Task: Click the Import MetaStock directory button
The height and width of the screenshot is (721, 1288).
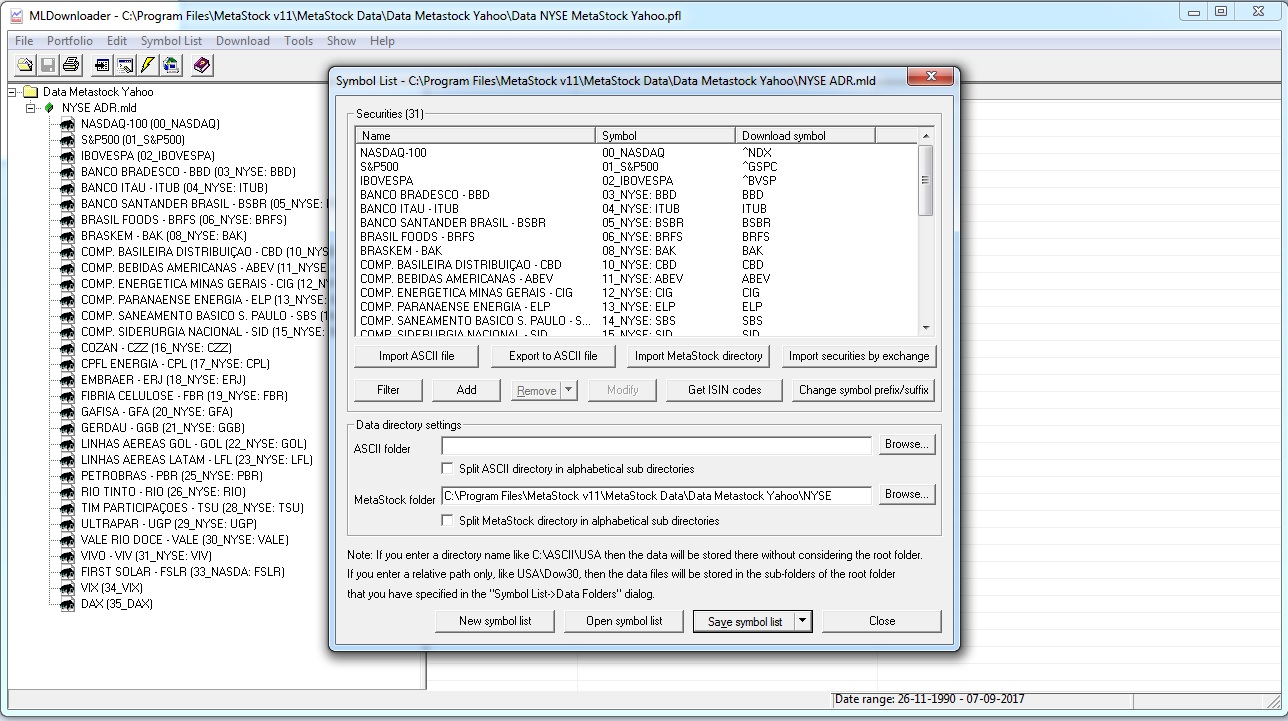Action: (x=698, y=356)
